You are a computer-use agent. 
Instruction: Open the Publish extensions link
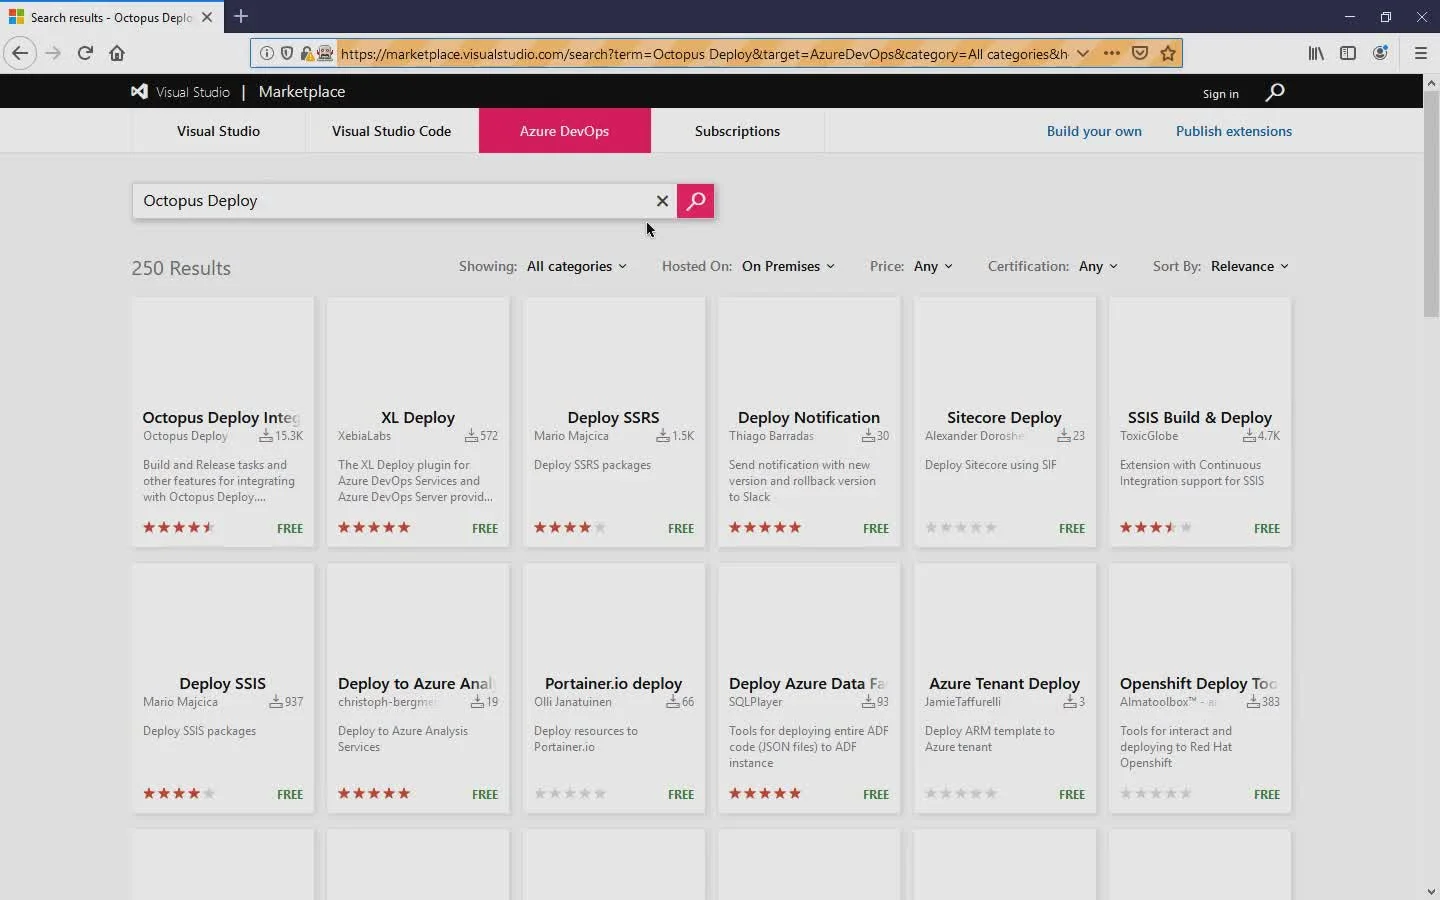point(1234,131)
